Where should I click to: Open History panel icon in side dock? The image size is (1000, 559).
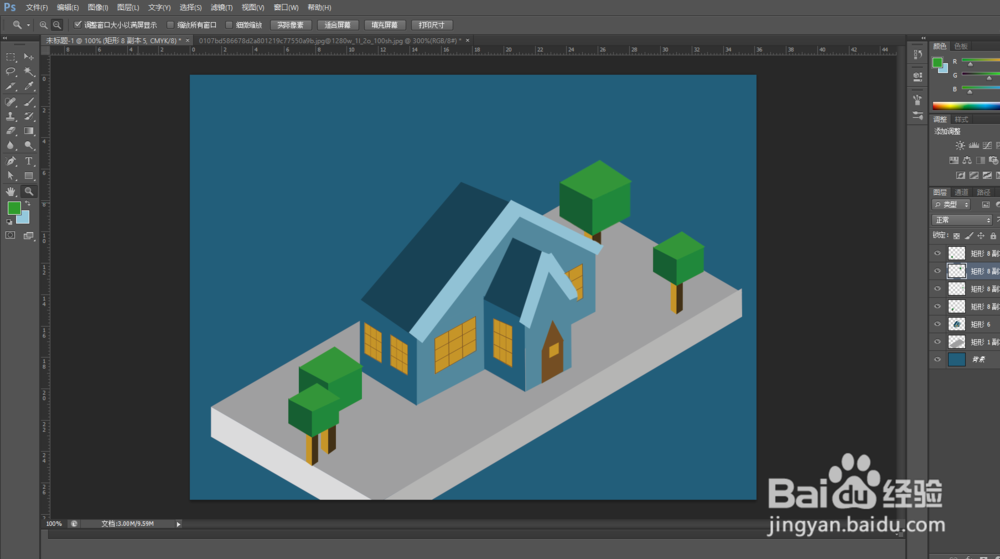pyautogui.click(x=917, y=55)
